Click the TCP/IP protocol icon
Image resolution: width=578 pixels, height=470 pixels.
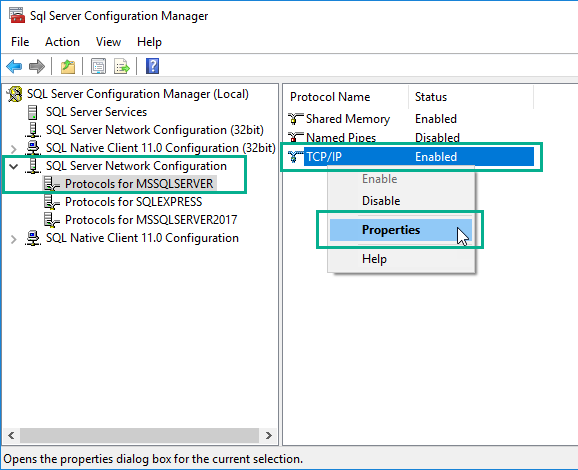coord(296,157)
